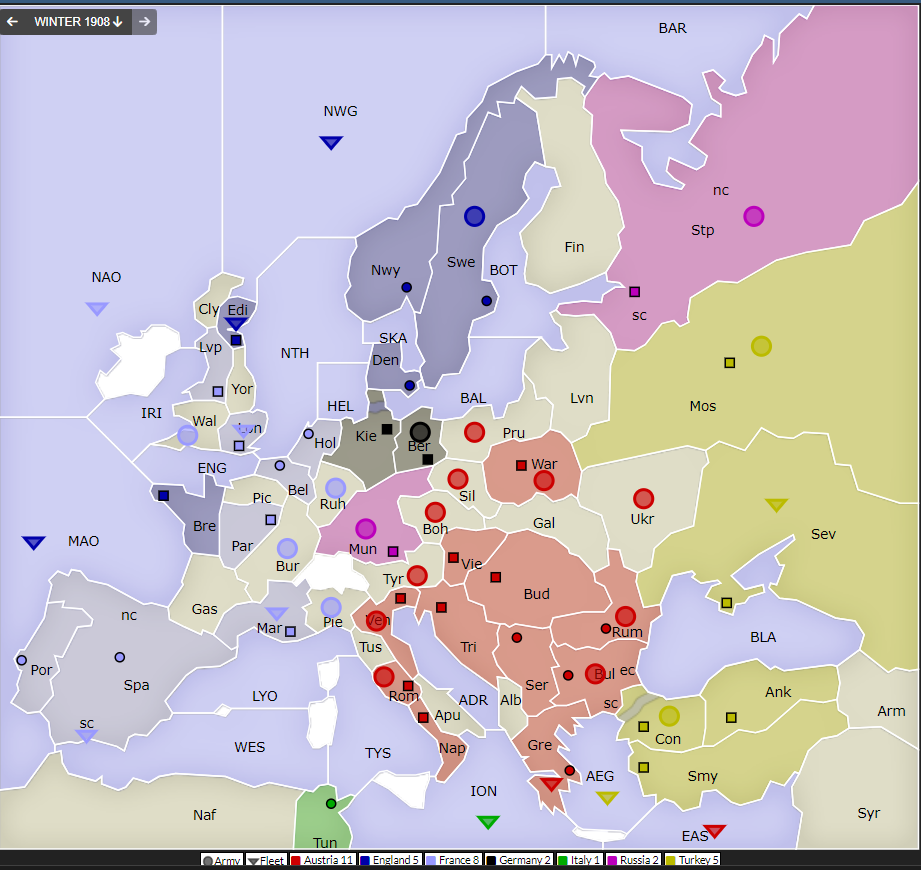This screenshot has height=870, width=921.
Task: Click the 'Arm' Armenia label
Action: coord(891,711)
